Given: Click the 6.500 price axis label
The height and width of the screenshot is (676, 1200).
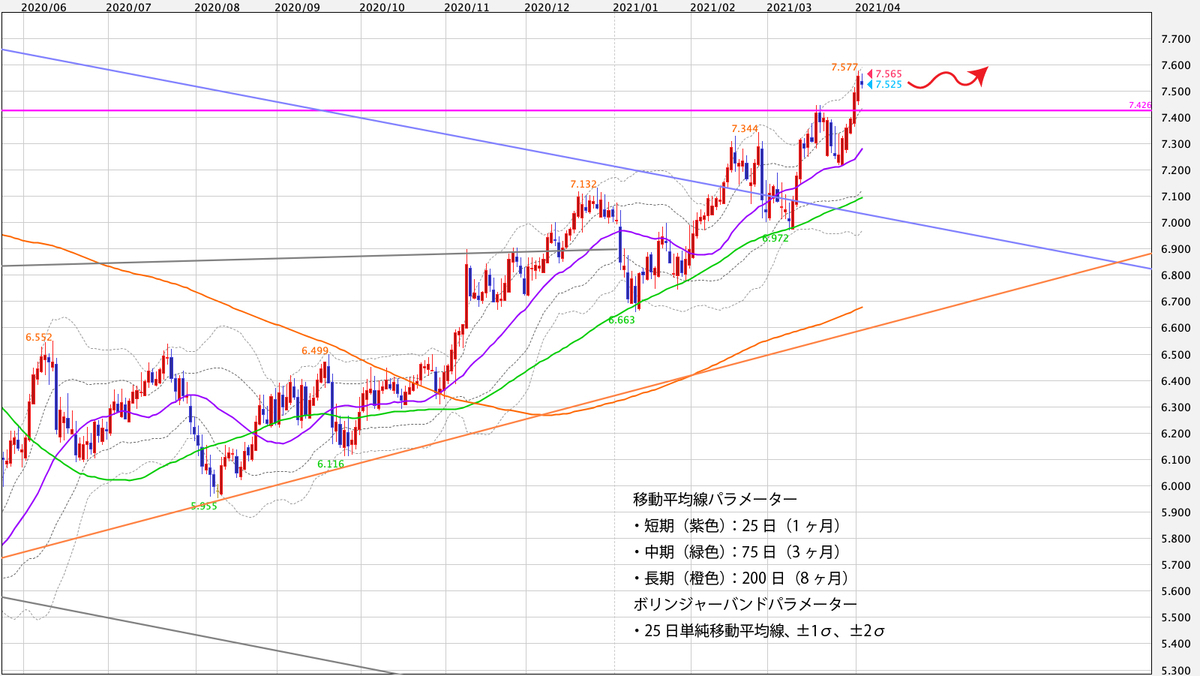Looking at the screenshot, I should coord(1174,355).
